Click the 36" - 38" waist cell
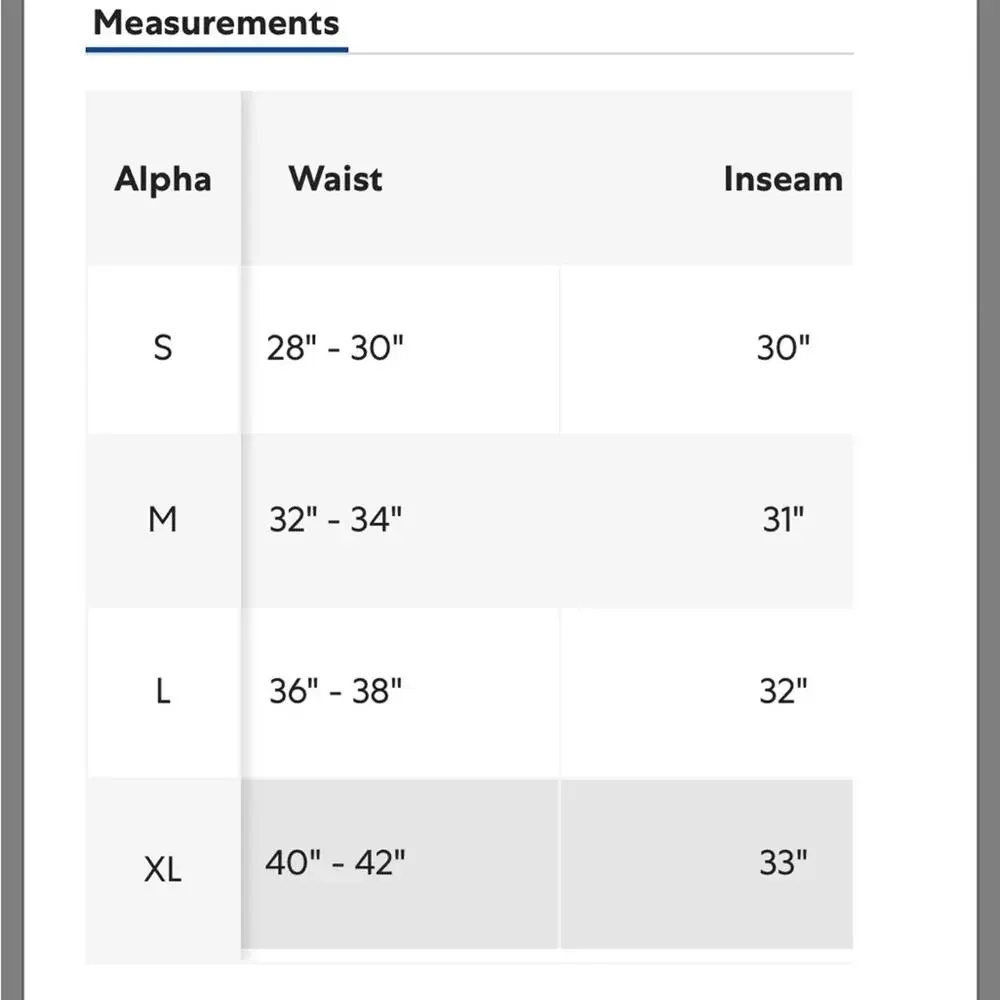The image size is (1000, 1000). click(401, 691)
